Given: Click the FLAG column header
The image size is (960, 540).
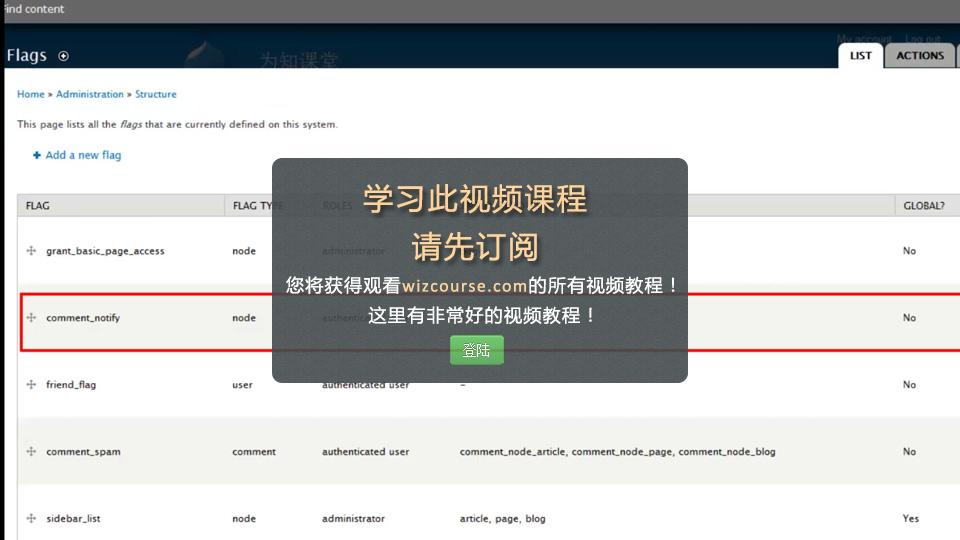Looking at the screenshot, I should coord(38,206).
